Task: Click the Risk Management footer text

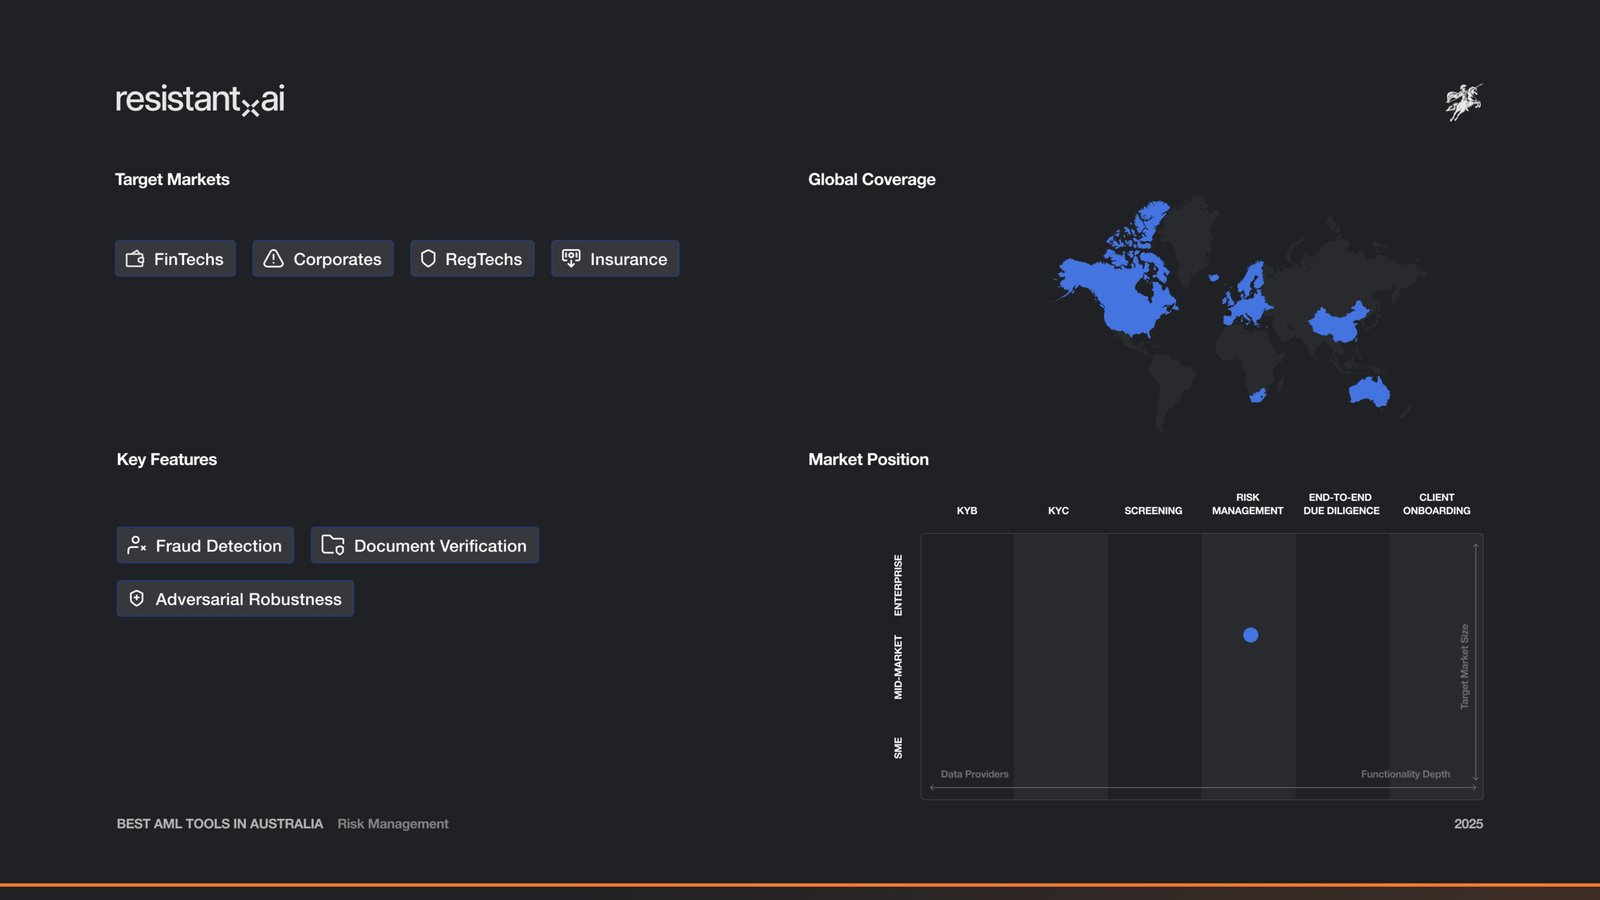Action: click(393, 824)
